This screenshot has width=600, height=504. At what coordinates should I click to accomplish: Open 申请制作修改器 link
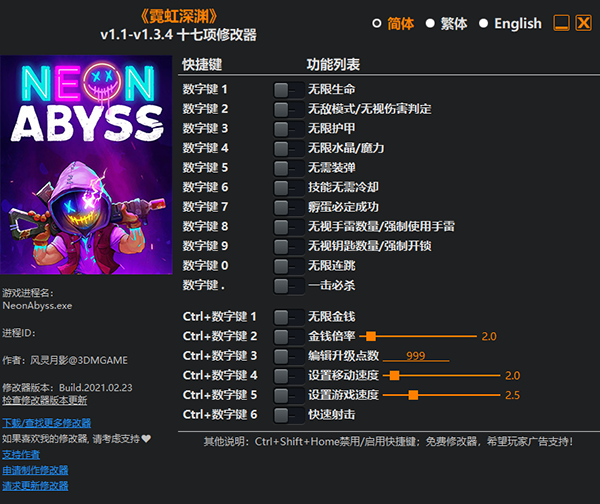tap(35, 470)
